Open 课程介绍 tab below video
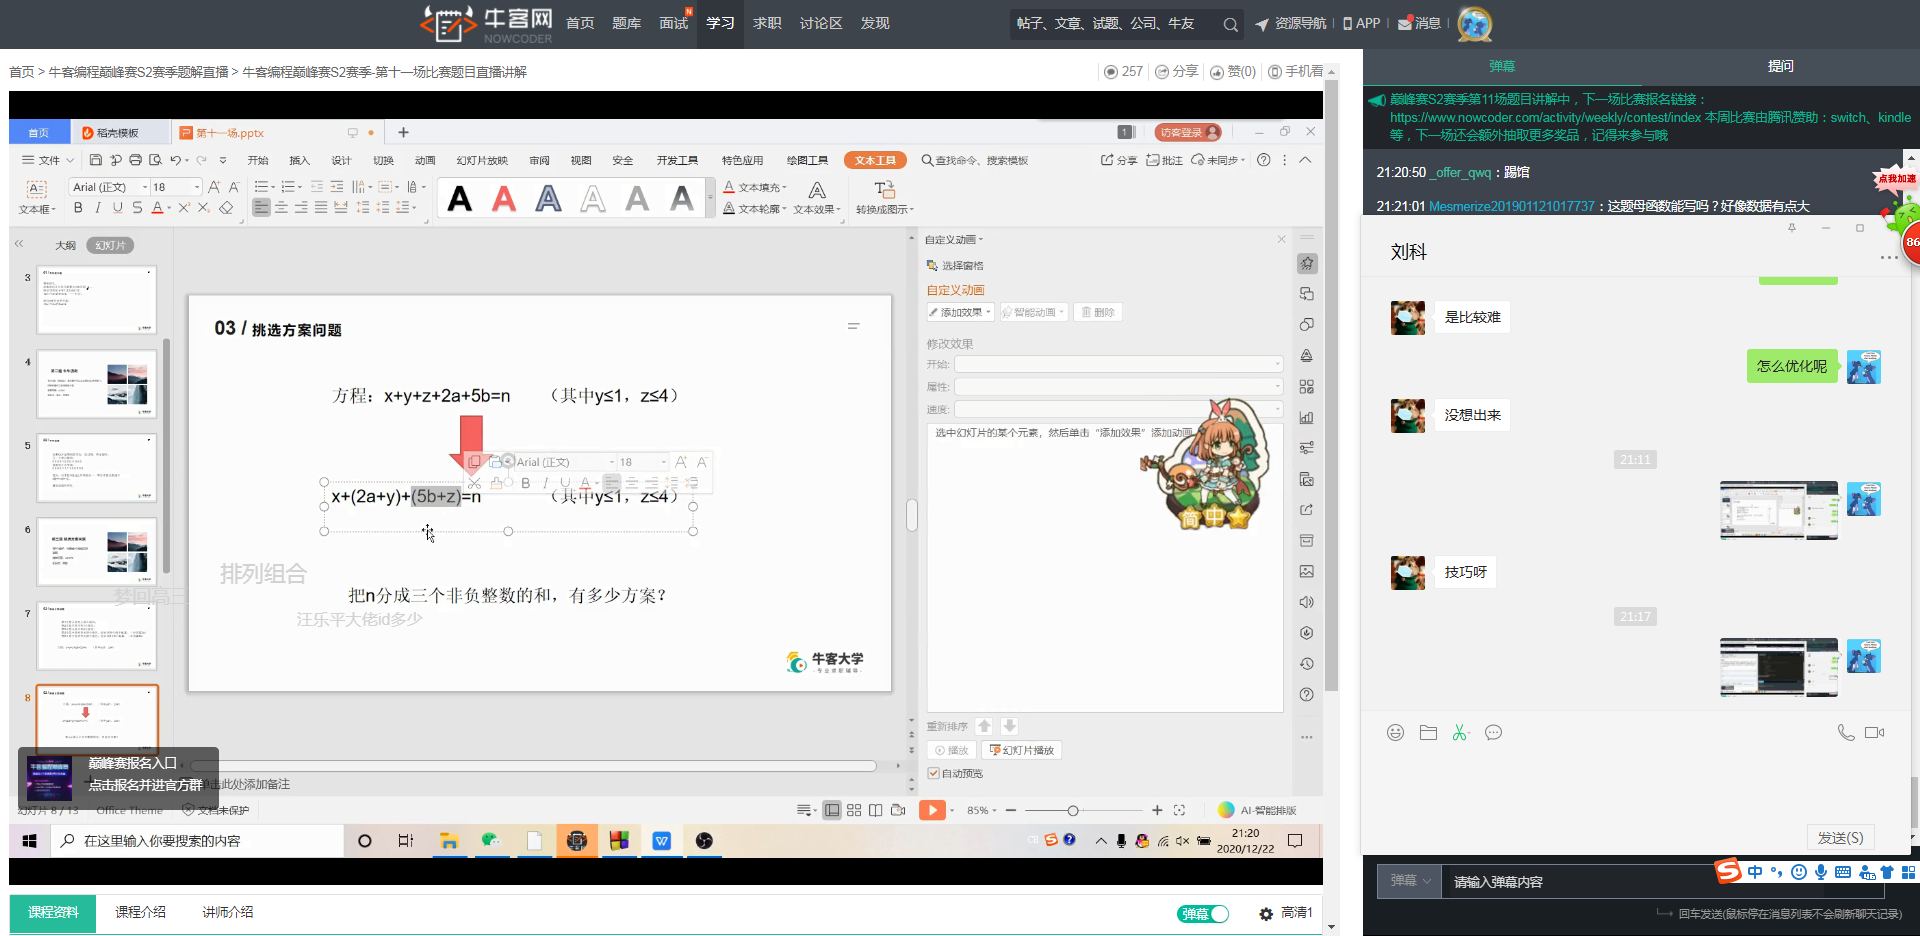 coord(140,912)
